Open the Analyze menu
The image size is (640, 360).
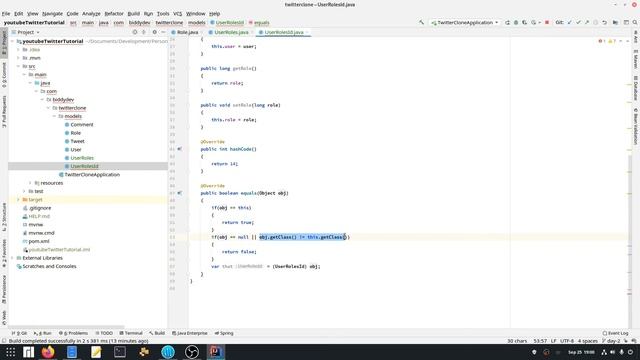[91, 13]
